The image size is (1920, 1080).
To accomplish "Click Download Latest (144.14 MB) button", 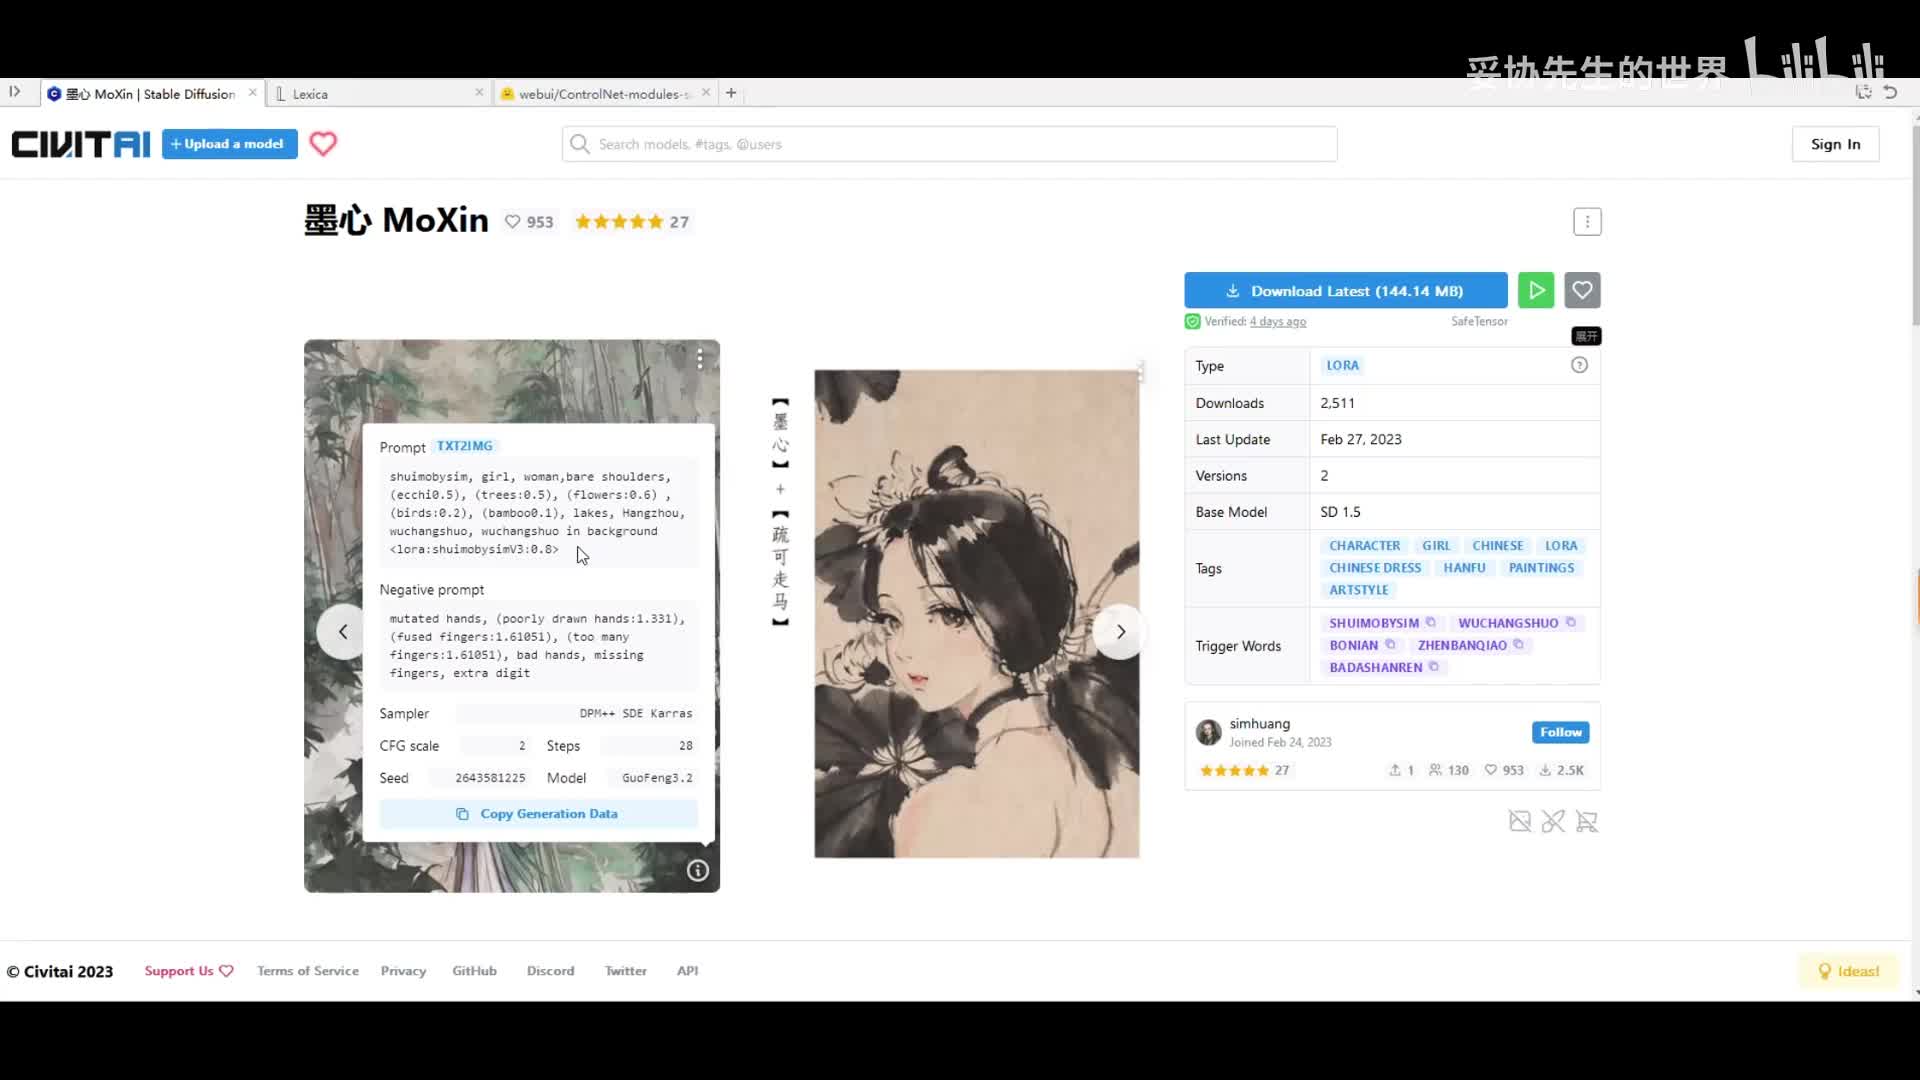I will pos(1345,291).
